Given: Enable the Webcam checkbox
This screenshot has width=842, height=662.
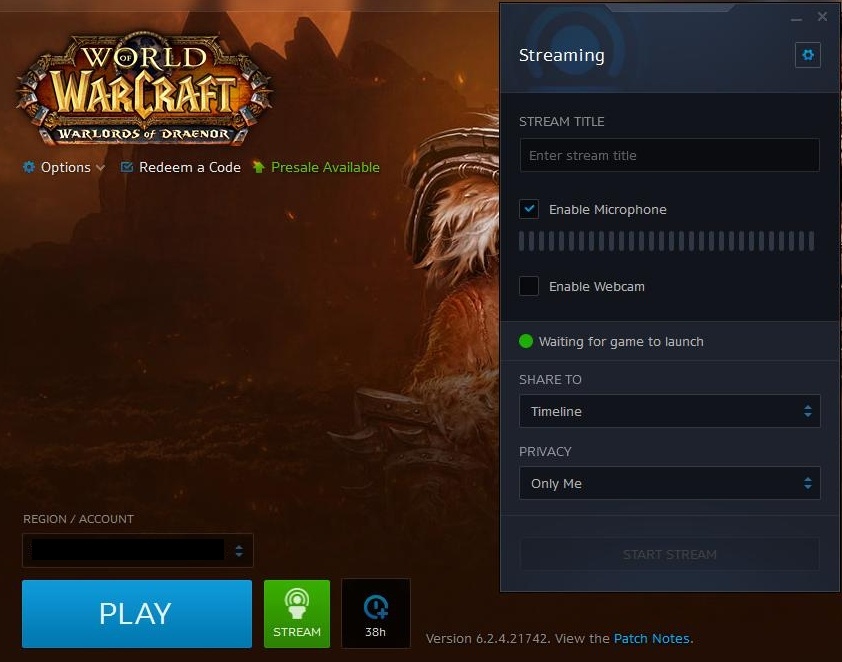Looking at the screenshot, I should tap(529, 286).
